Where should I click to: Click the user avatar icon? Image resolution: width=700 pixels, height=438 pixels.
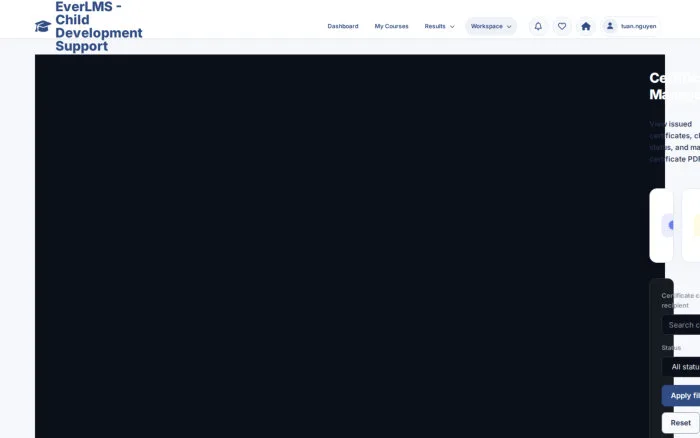610,26
